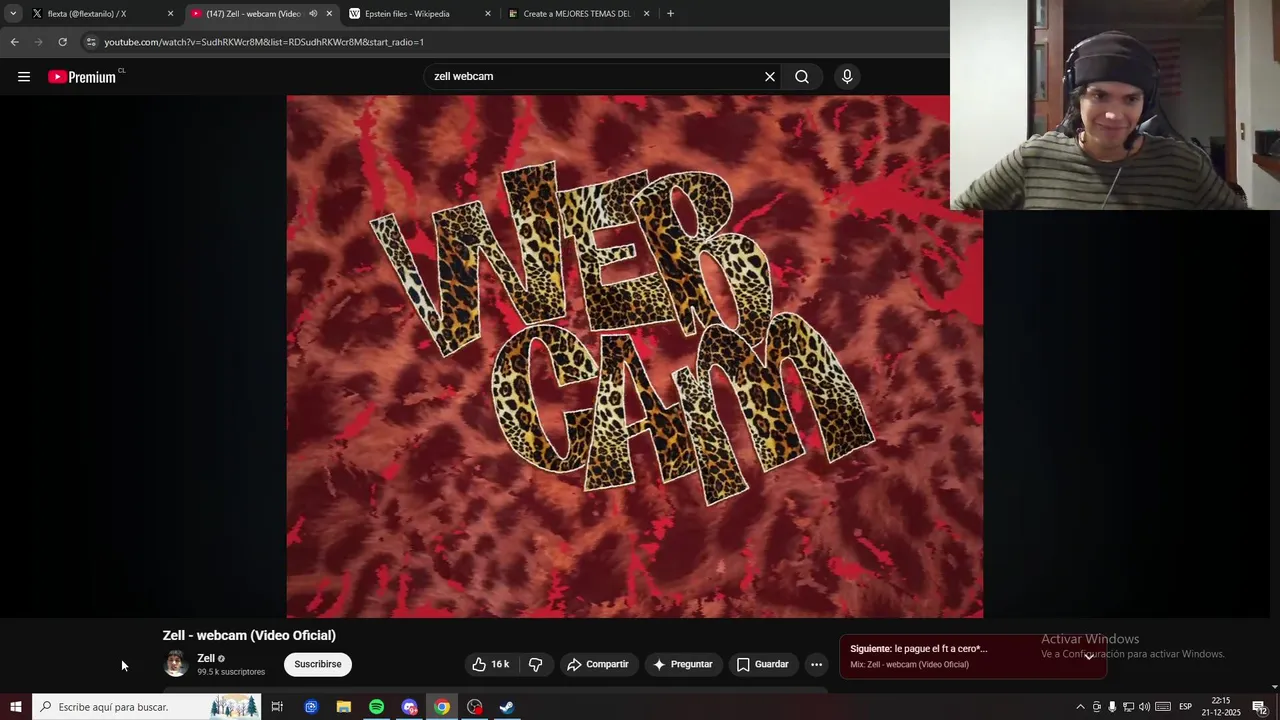The height and width of the screenshot is (720, 1280).
Task: Show hidden system tray icons
Action: point(1080,707)
